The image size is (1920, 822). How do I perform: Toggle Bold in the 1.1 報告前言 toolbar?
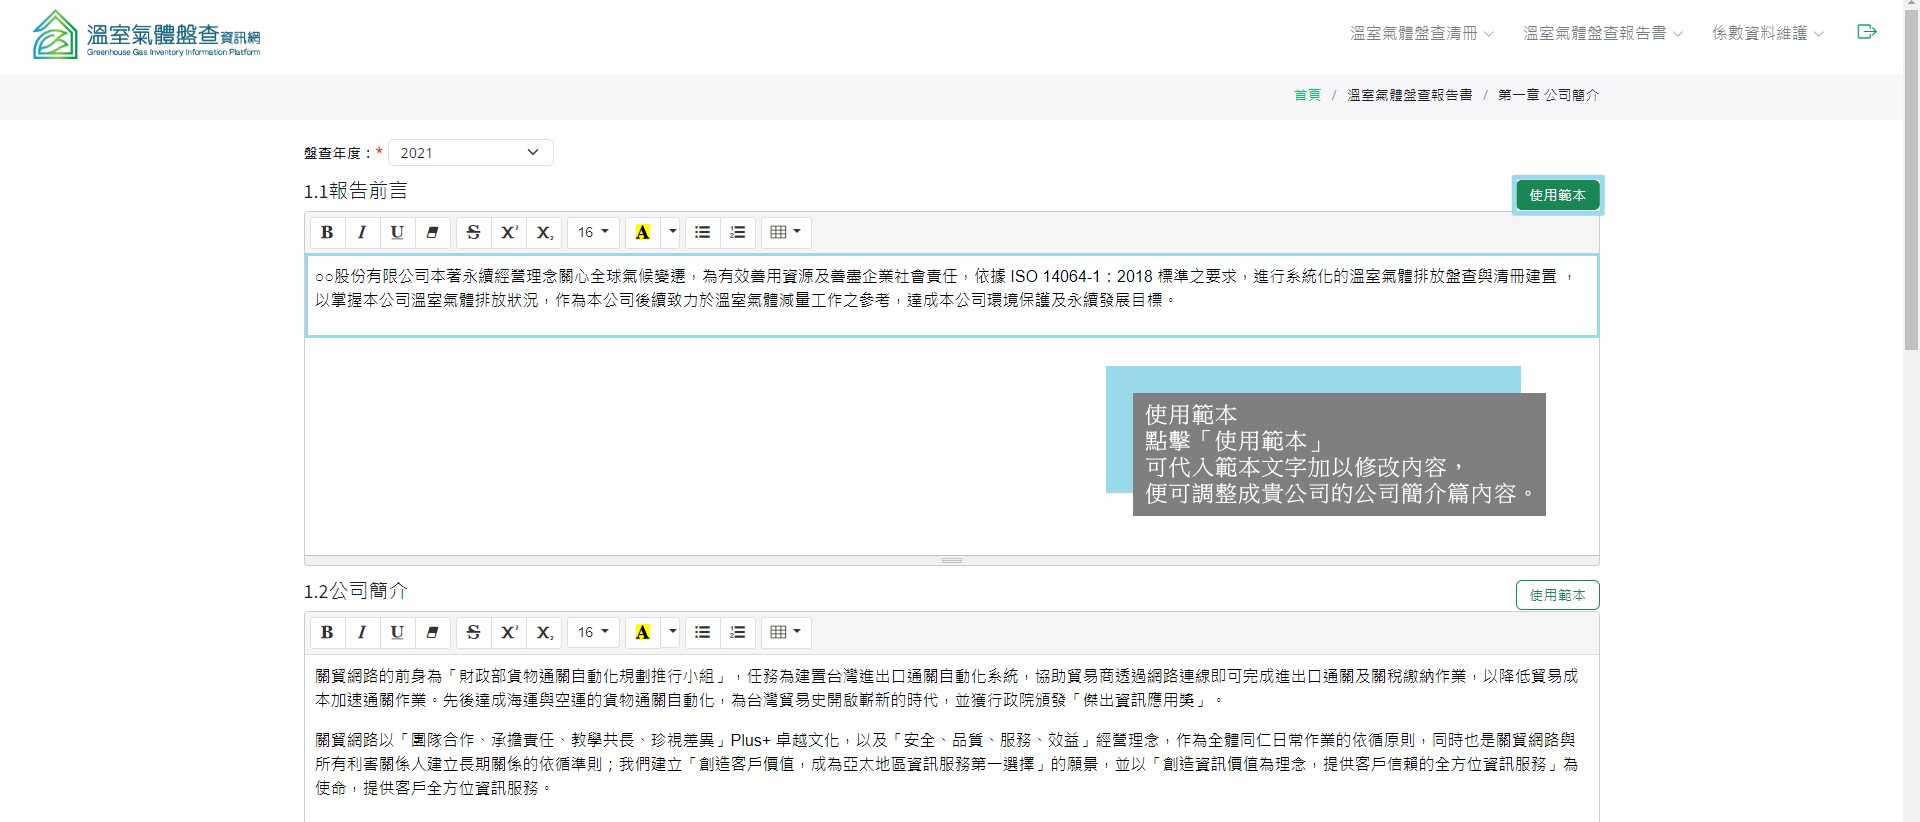[x=327, y=233]
